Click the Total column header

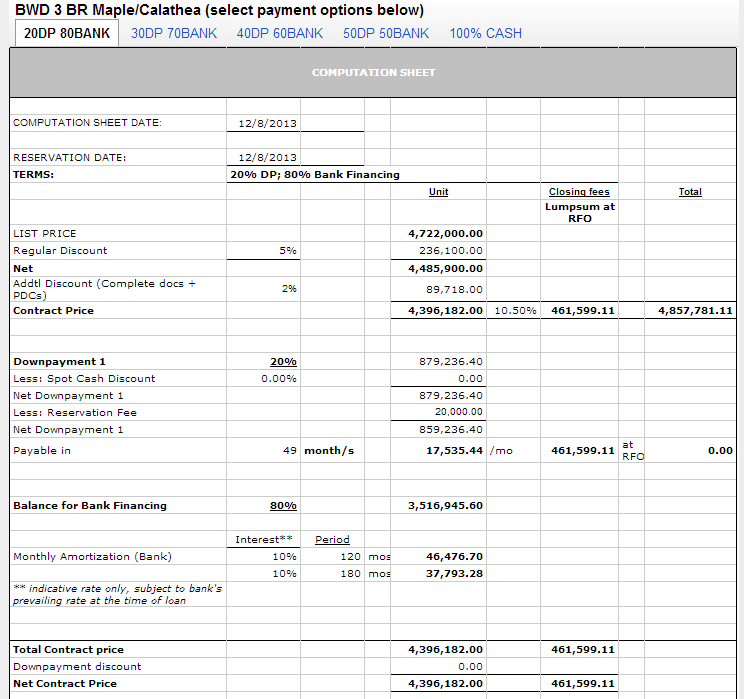pyautogui.click(x=690, y=192)
